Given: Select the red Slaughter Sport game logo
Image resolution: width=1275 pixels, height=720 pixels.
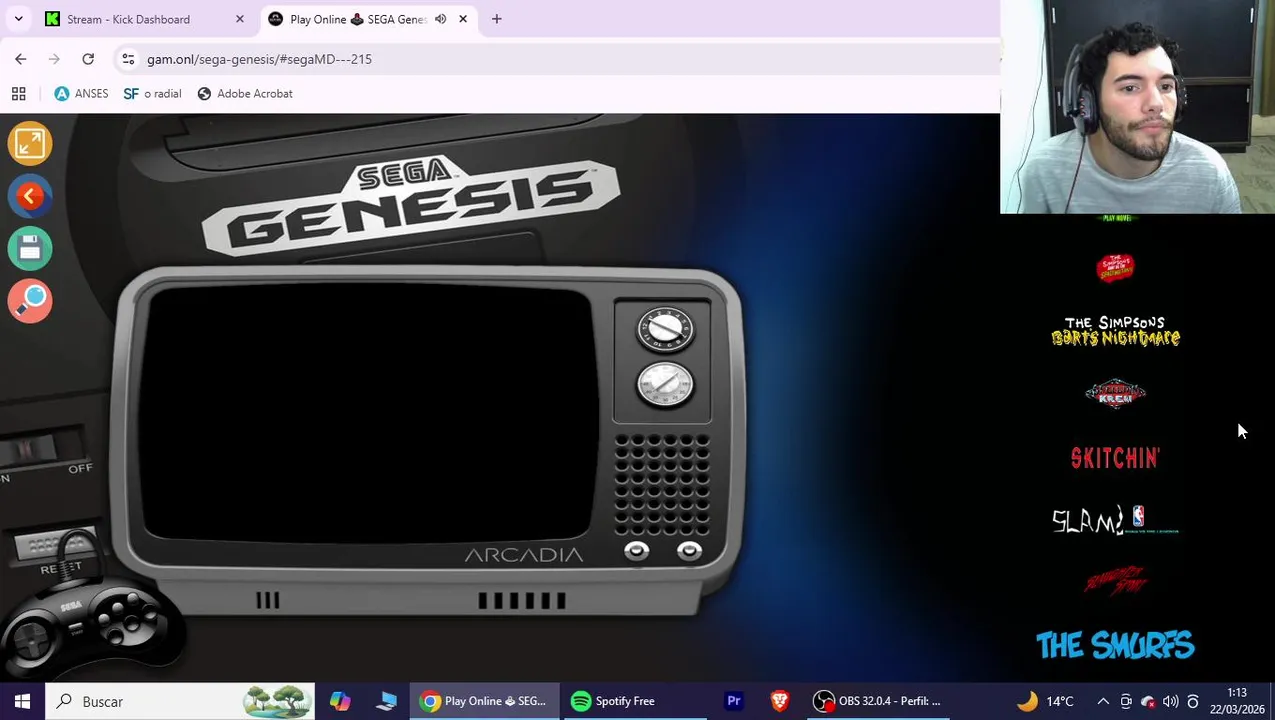Looking at the screenshot, I should 1115,581.
